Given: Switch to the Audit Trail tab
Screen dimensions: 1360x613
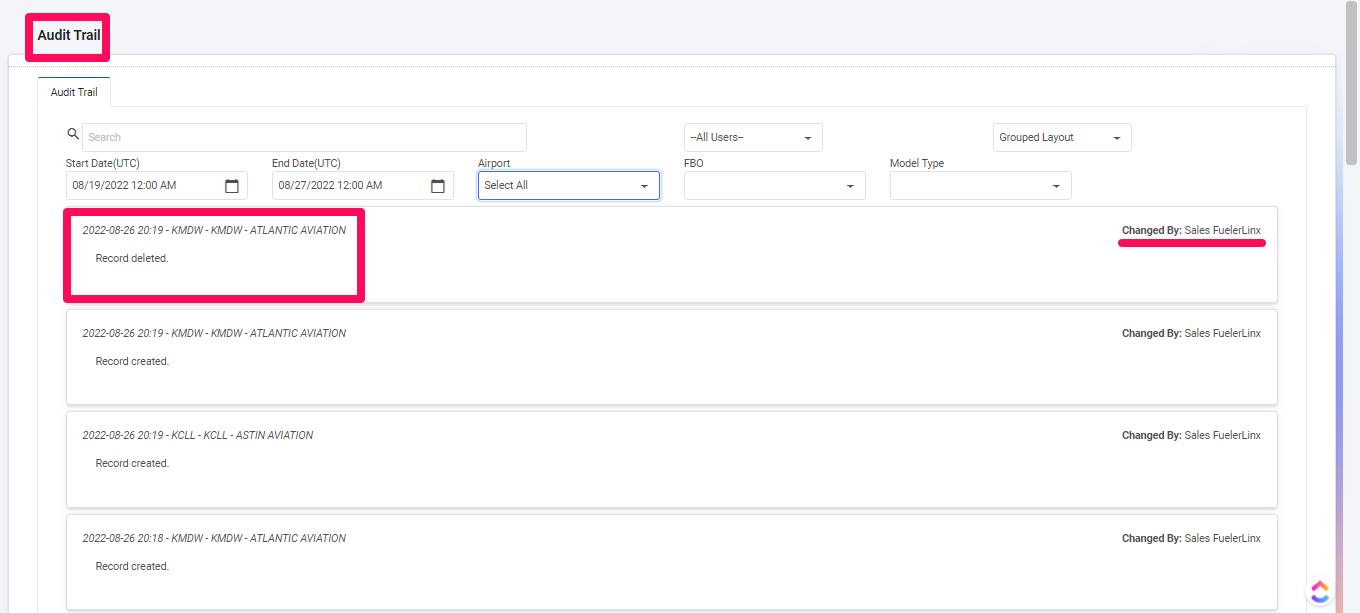Looking at the screenshot, I should point(74,92).
